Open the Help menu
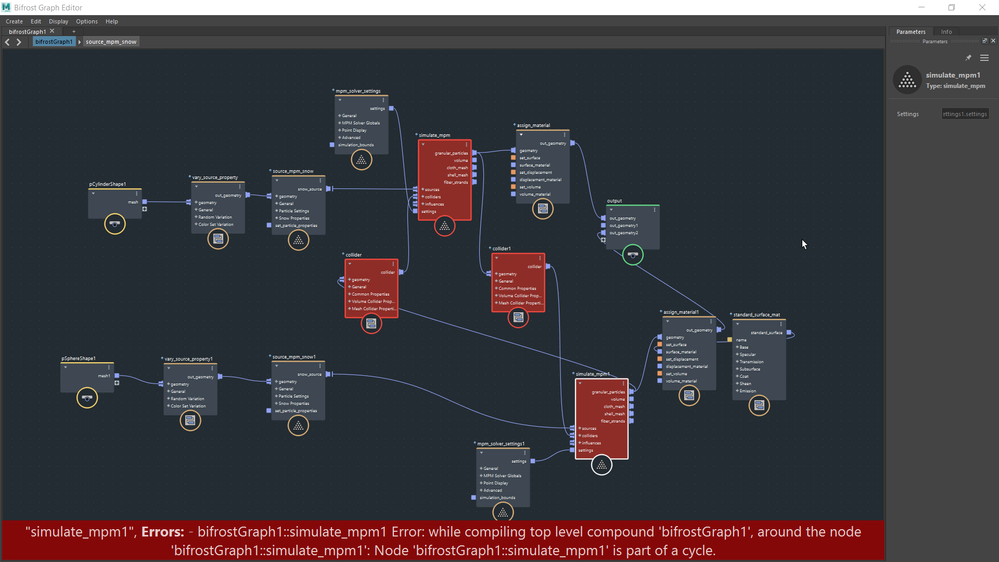 coord(111,21)
